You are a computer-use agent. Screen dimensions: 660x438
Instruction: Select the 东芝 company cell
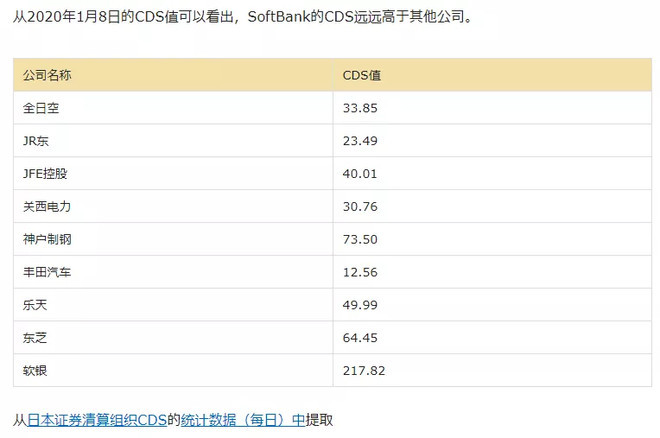35,338
